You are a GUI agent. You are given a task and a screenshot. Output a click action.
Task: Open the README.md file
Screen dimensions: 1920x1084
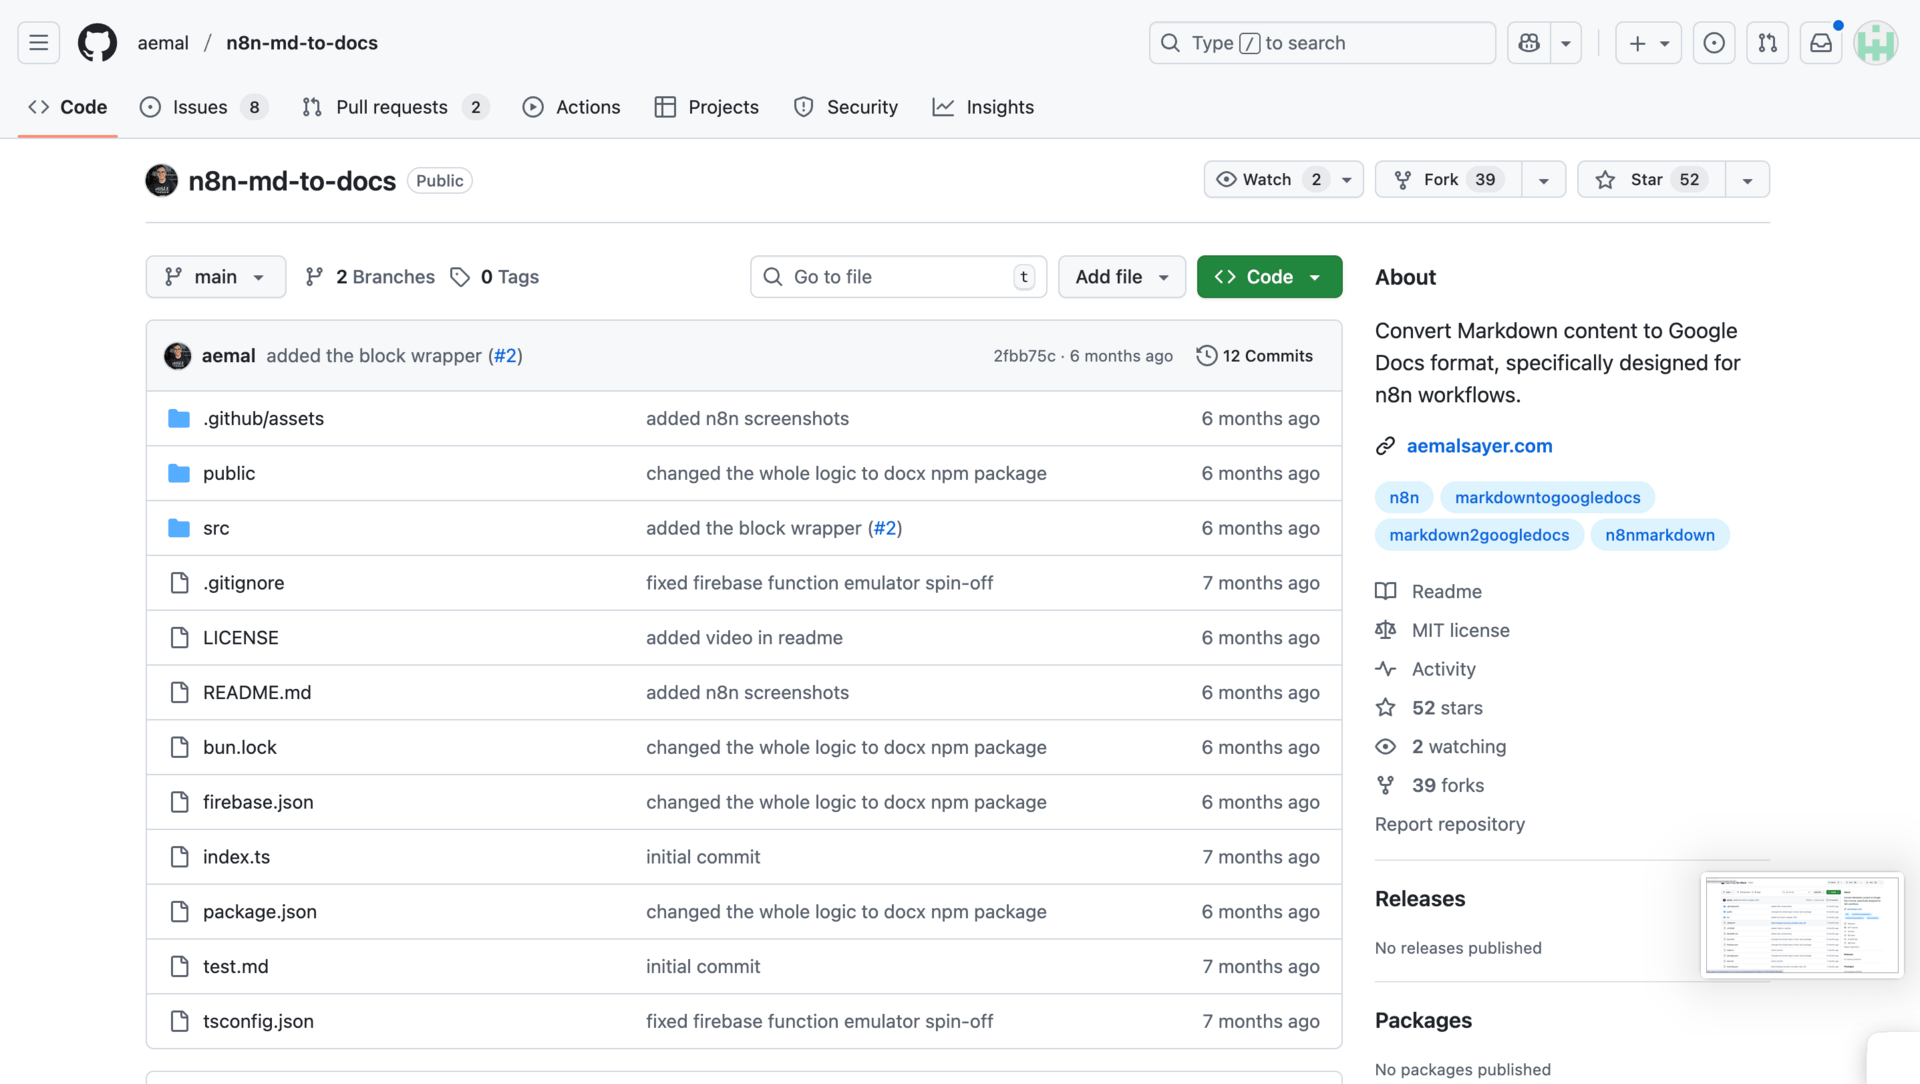tap(257, 692)
